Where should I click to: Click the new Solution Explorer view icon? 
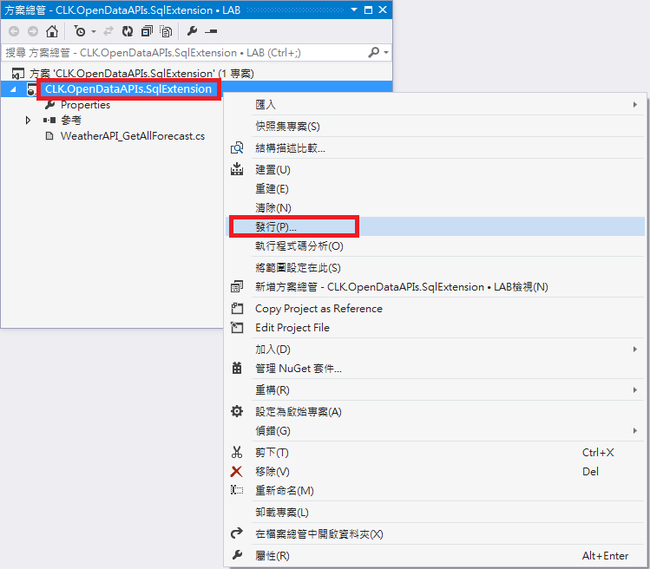237,287
